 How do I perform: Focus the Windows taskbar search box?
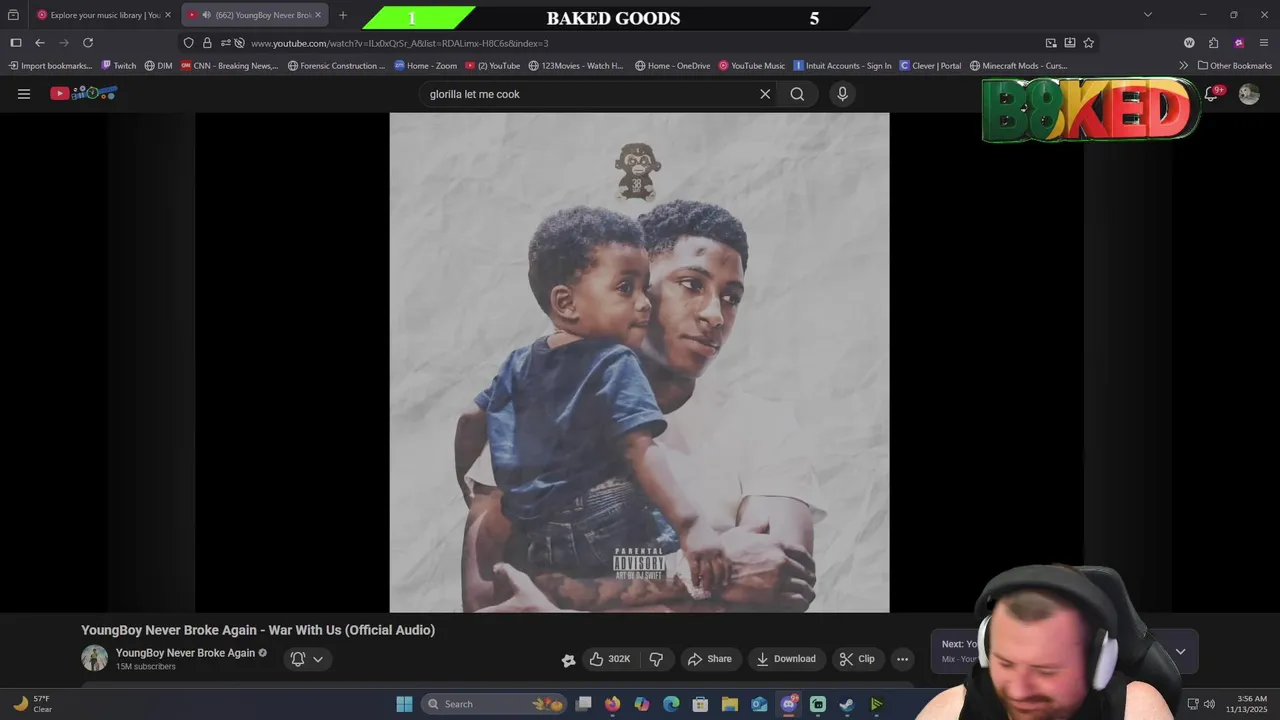[x=493, y=704]
